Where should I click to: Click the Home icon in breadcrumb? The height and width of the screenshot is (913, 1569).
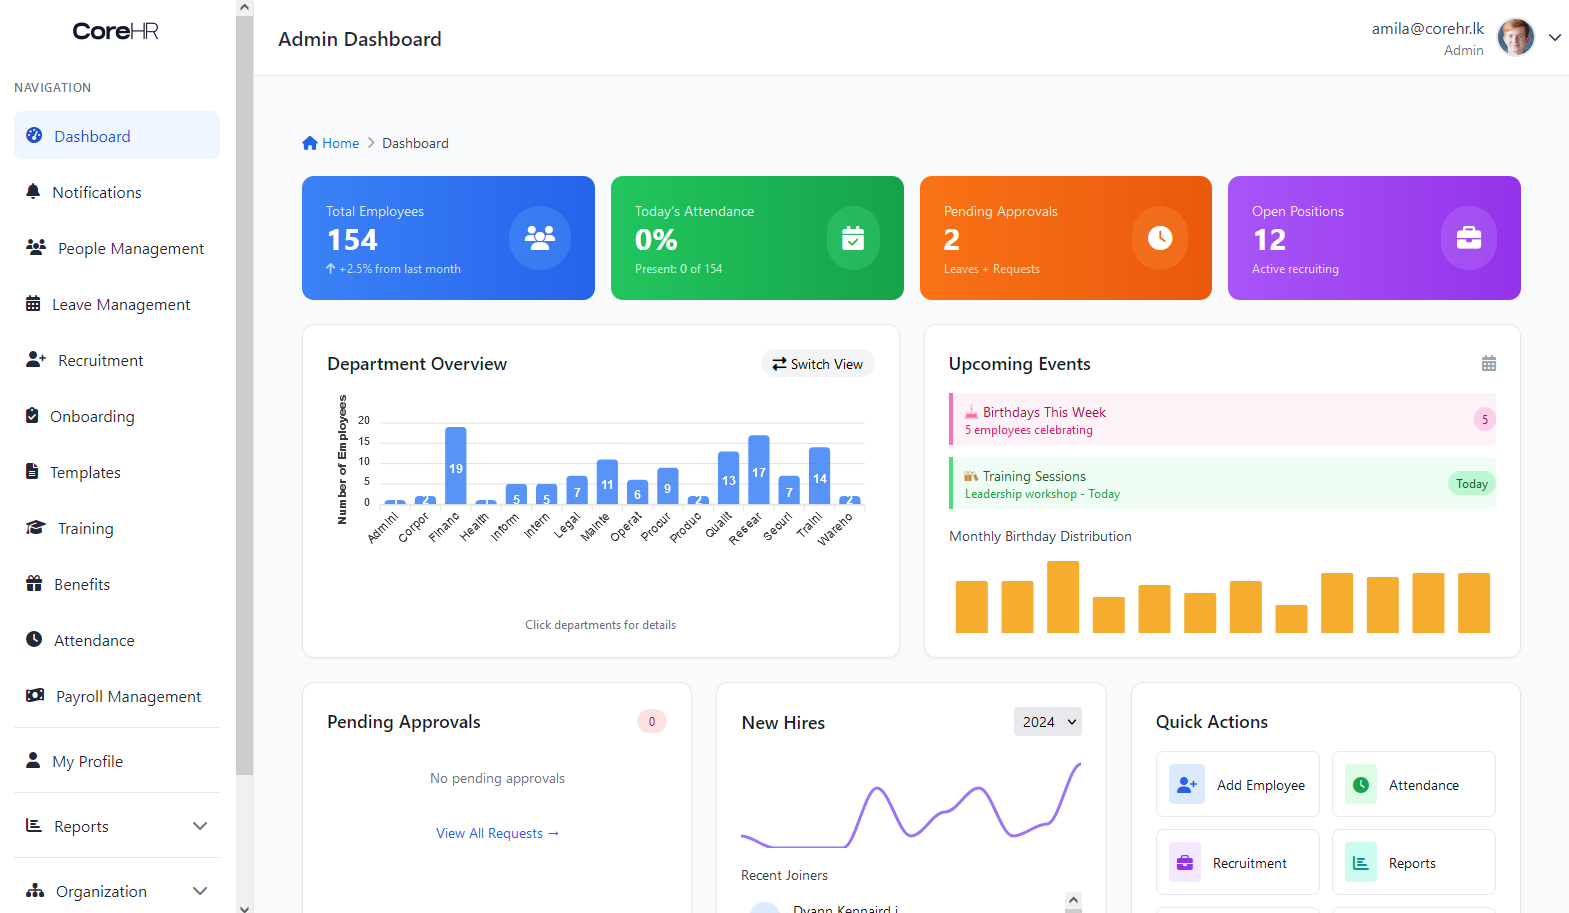(x=310, y=143)
